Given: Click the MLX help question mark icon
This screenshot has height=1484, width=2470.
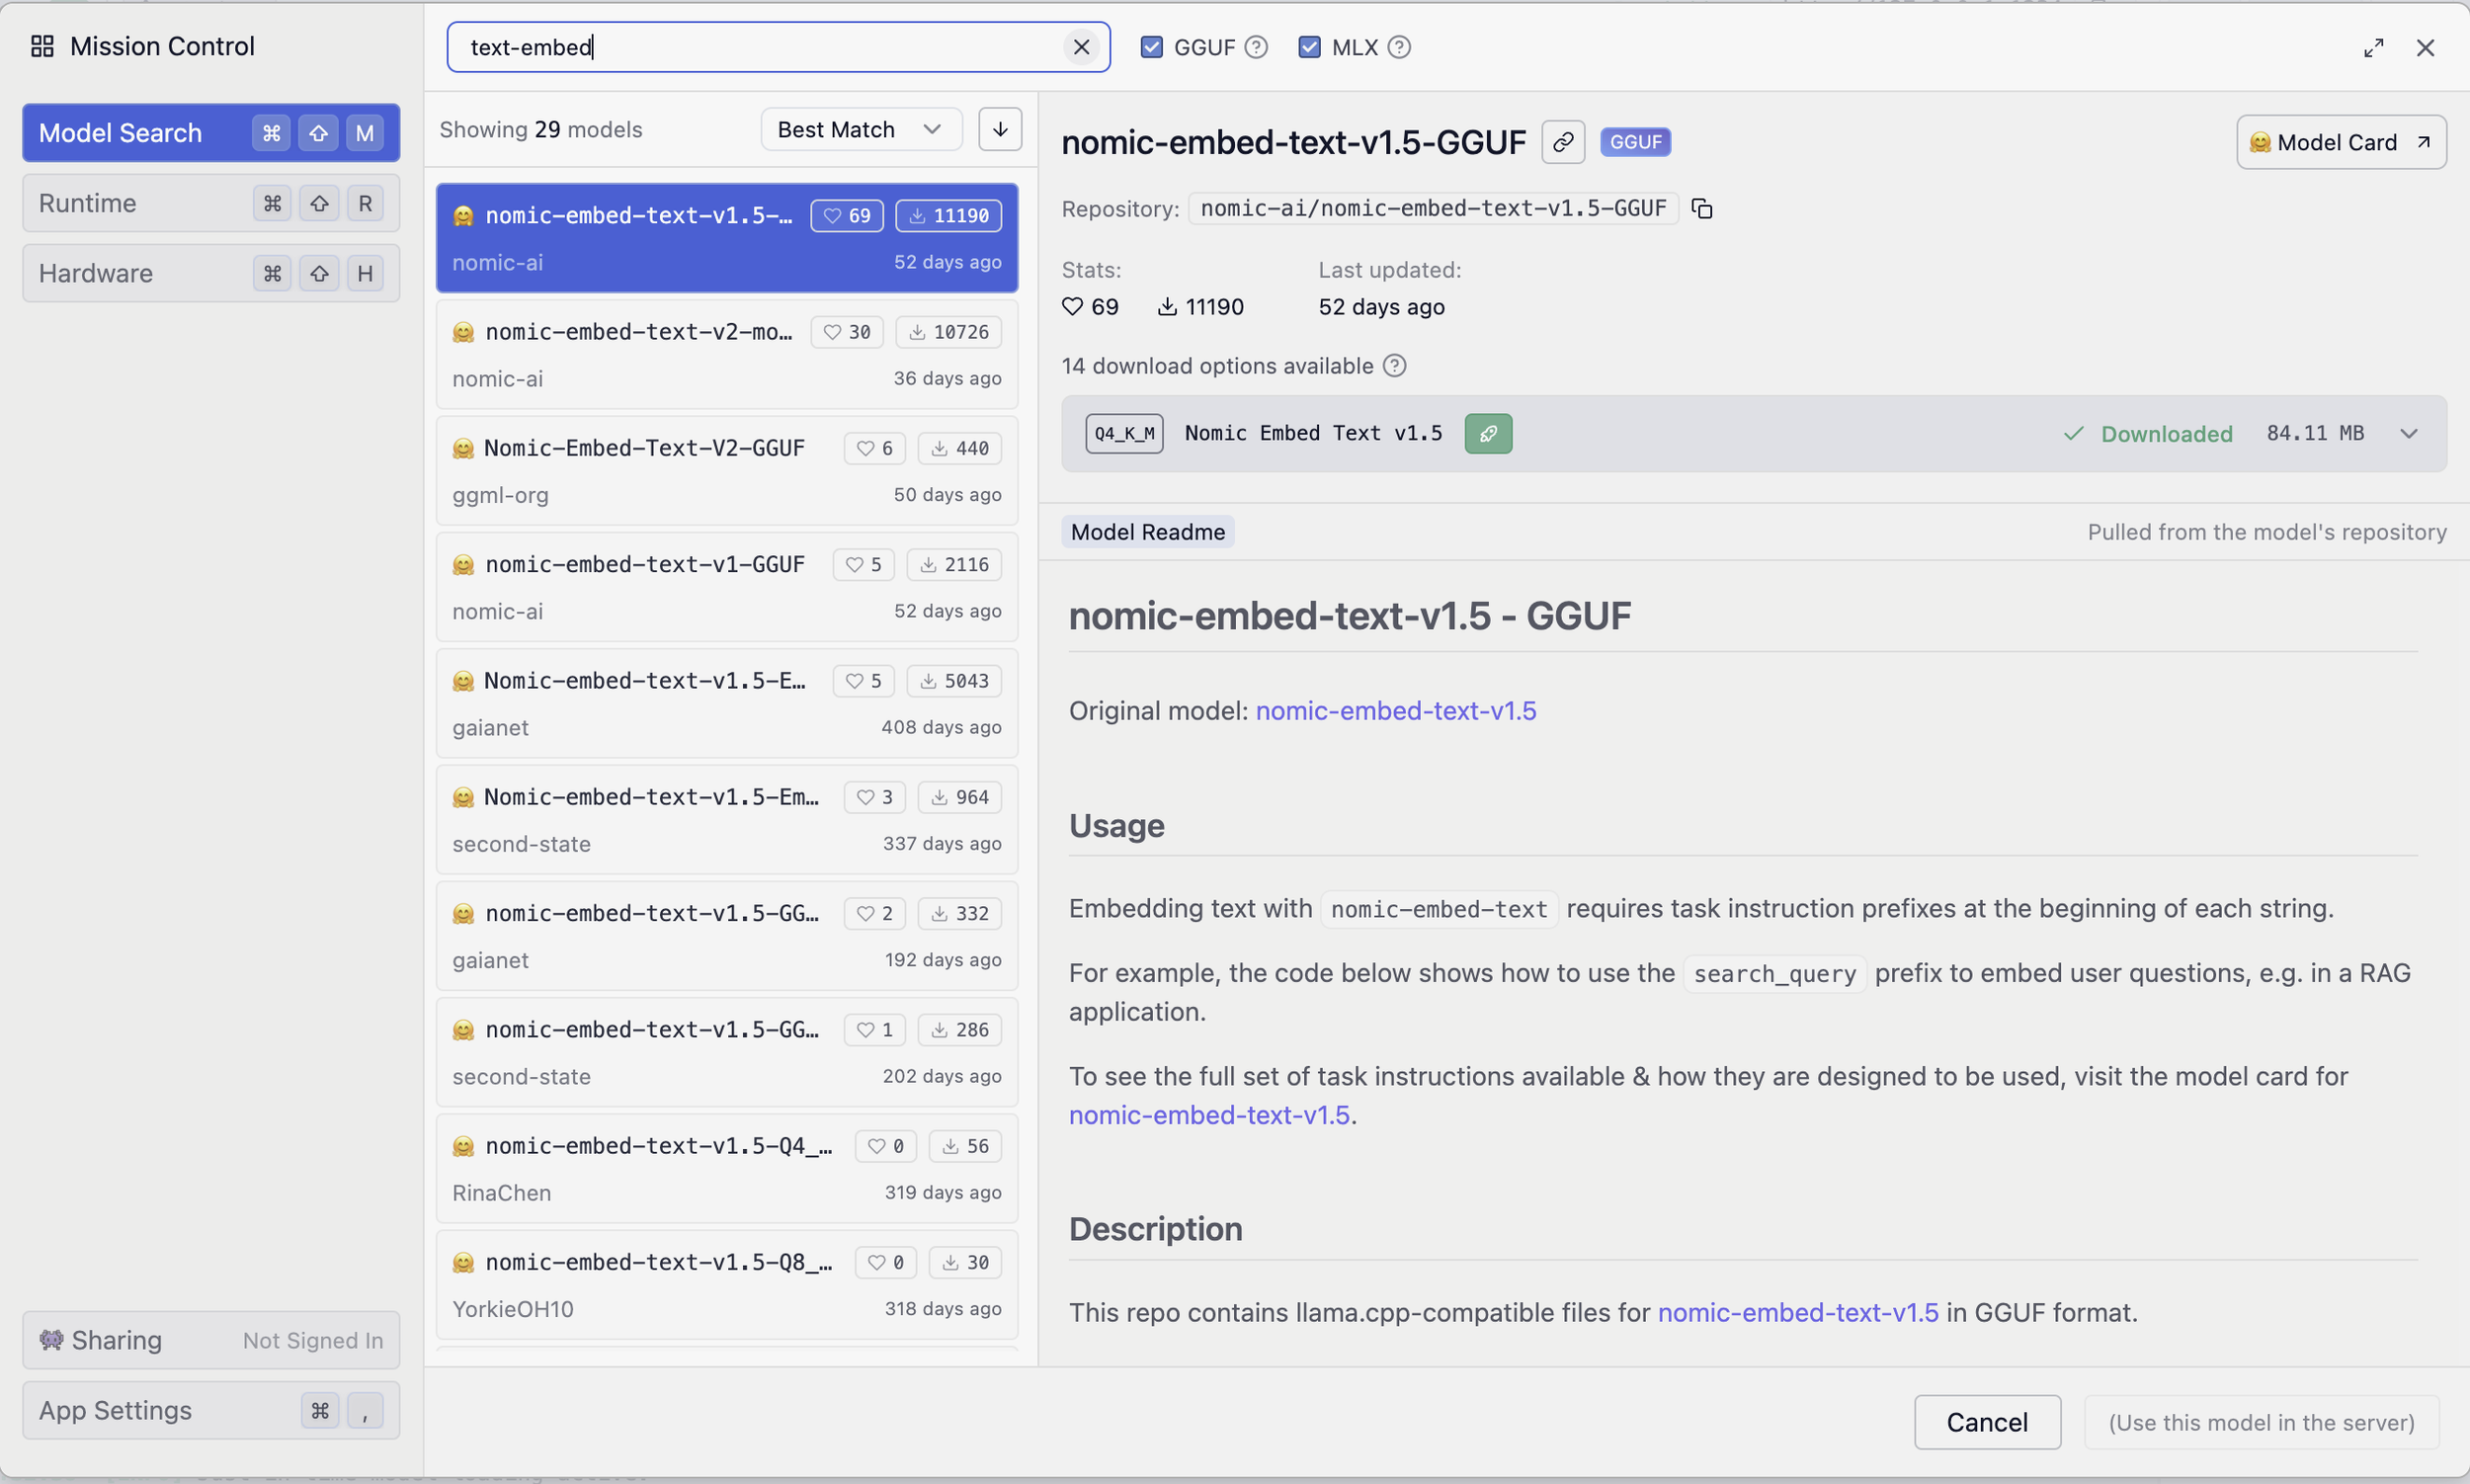Looking at the screenshot, I should click(1399, 47).
